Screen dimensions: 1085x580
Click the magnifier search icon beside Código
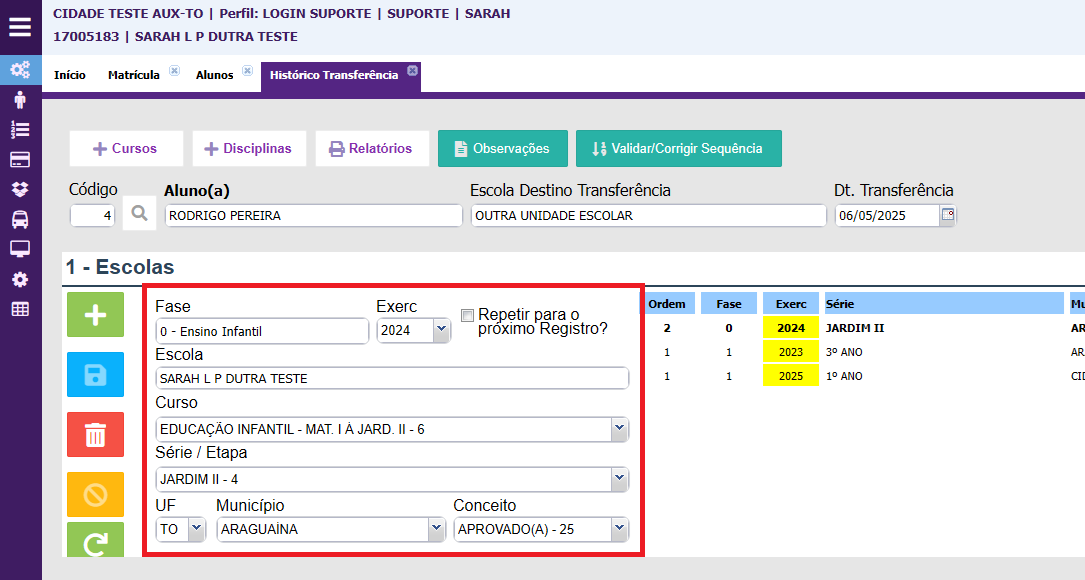coord(140,214)
